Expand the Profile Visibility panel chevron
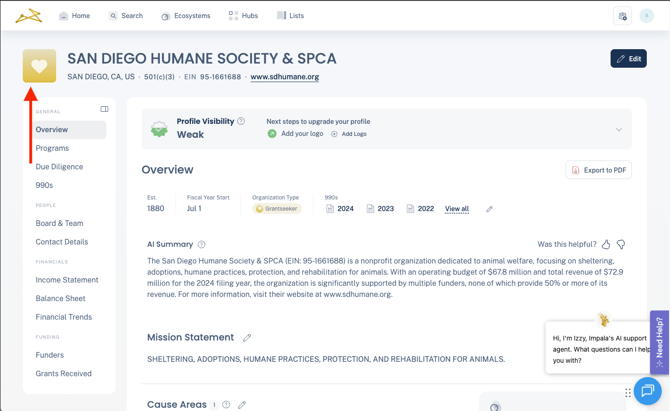The image size is (670, 411). (x=618, y=129)
